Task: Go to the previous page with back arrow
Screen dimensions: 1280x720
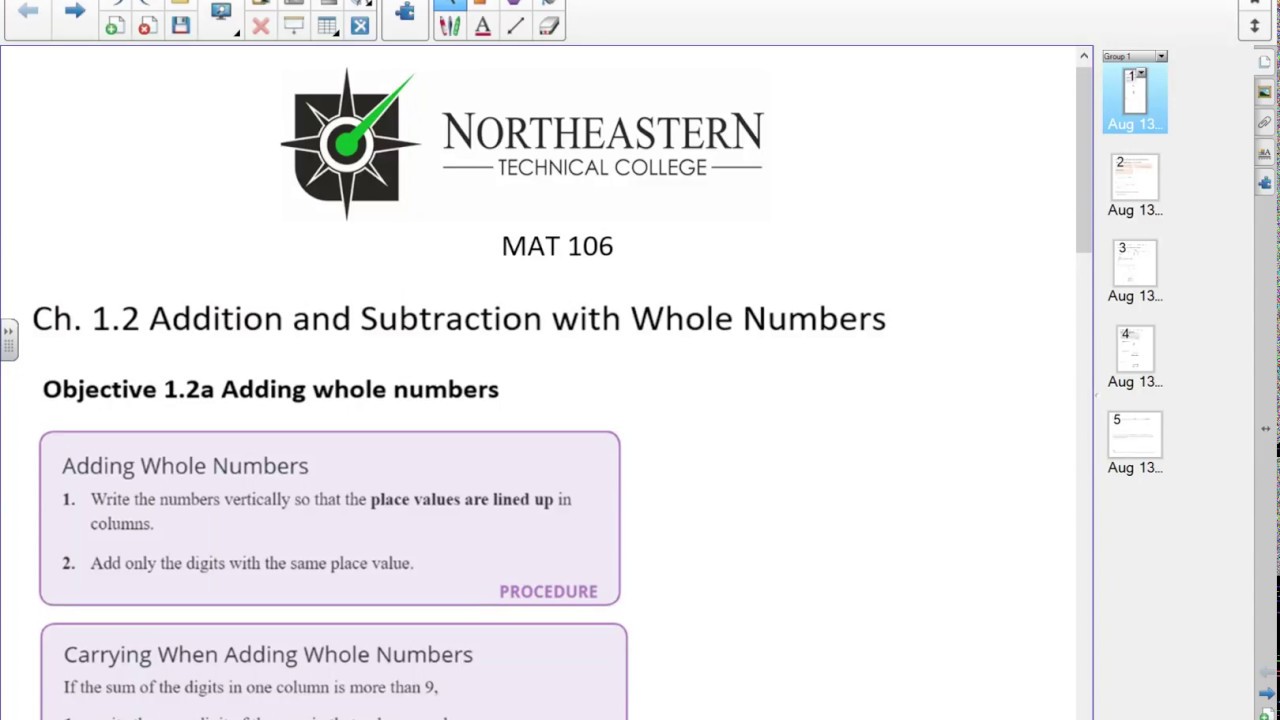Action: 28,11
